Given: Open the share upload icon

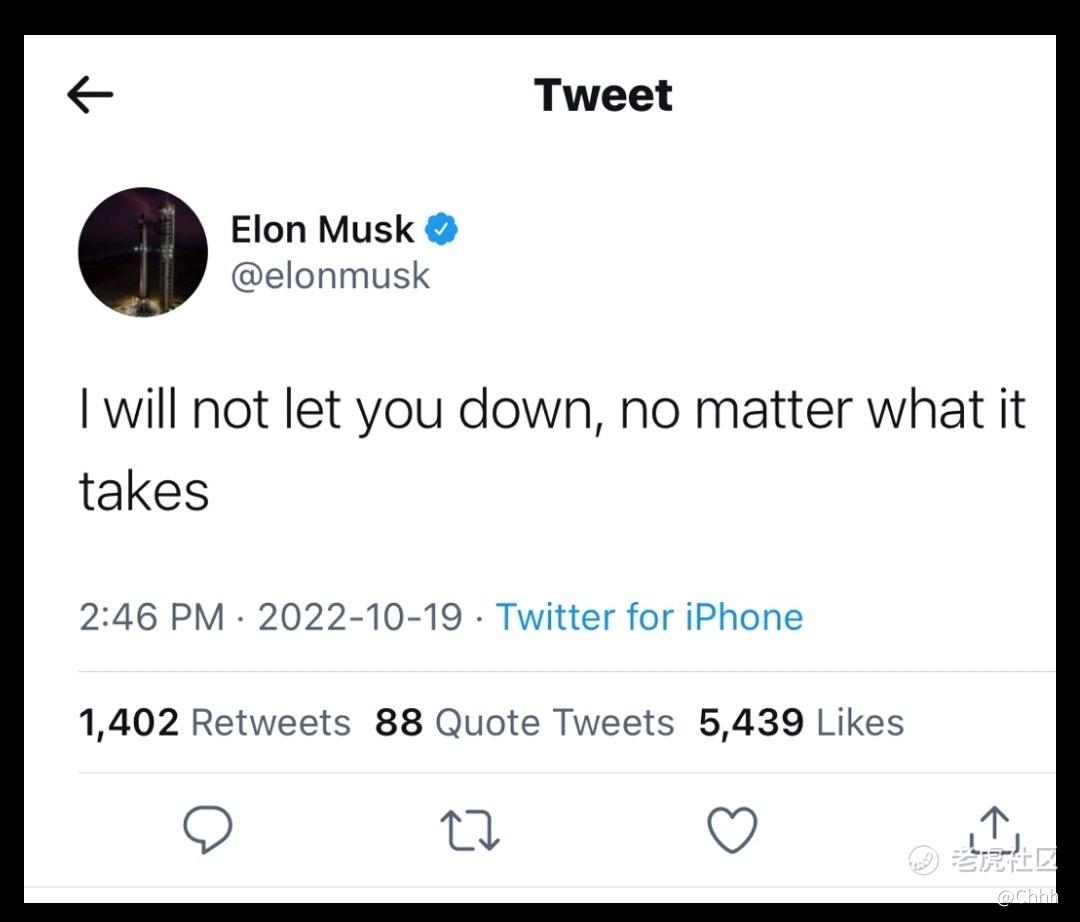Looking at the screenshot, I should (994, 828).
